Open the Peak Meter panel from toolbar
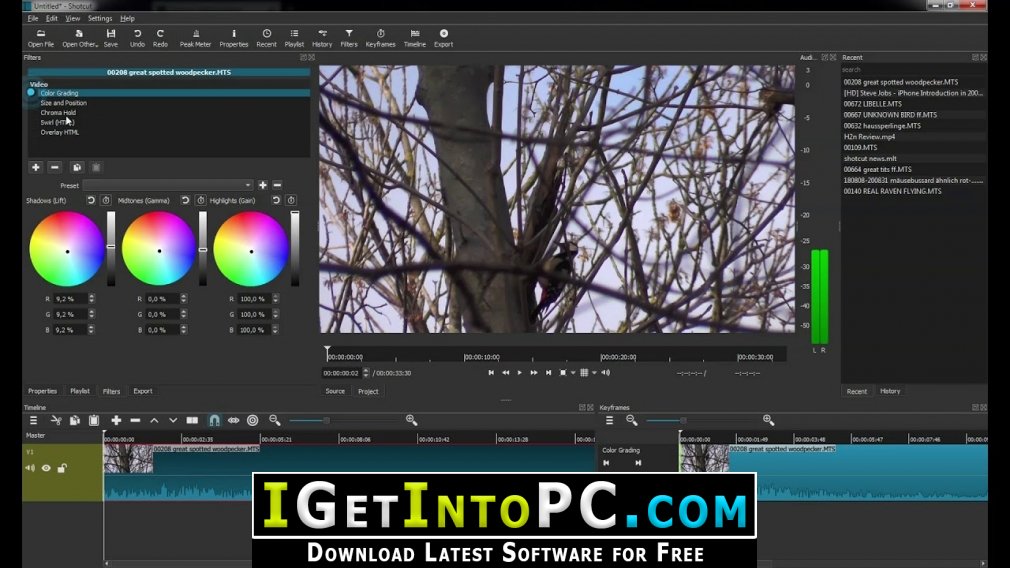Viewport: 1010px width, 568px height. [x=195, y=38]
